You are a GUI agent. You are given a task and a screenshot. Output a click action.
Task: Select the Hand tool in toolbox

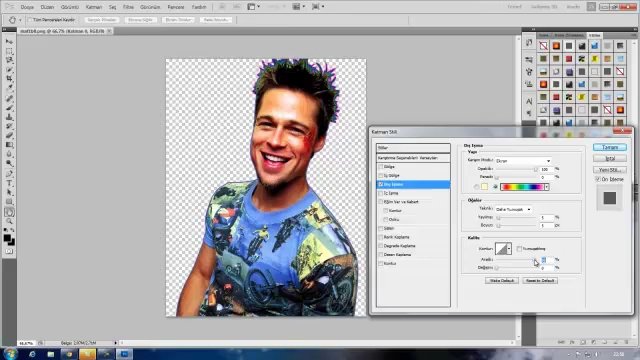tap(9, 212)
